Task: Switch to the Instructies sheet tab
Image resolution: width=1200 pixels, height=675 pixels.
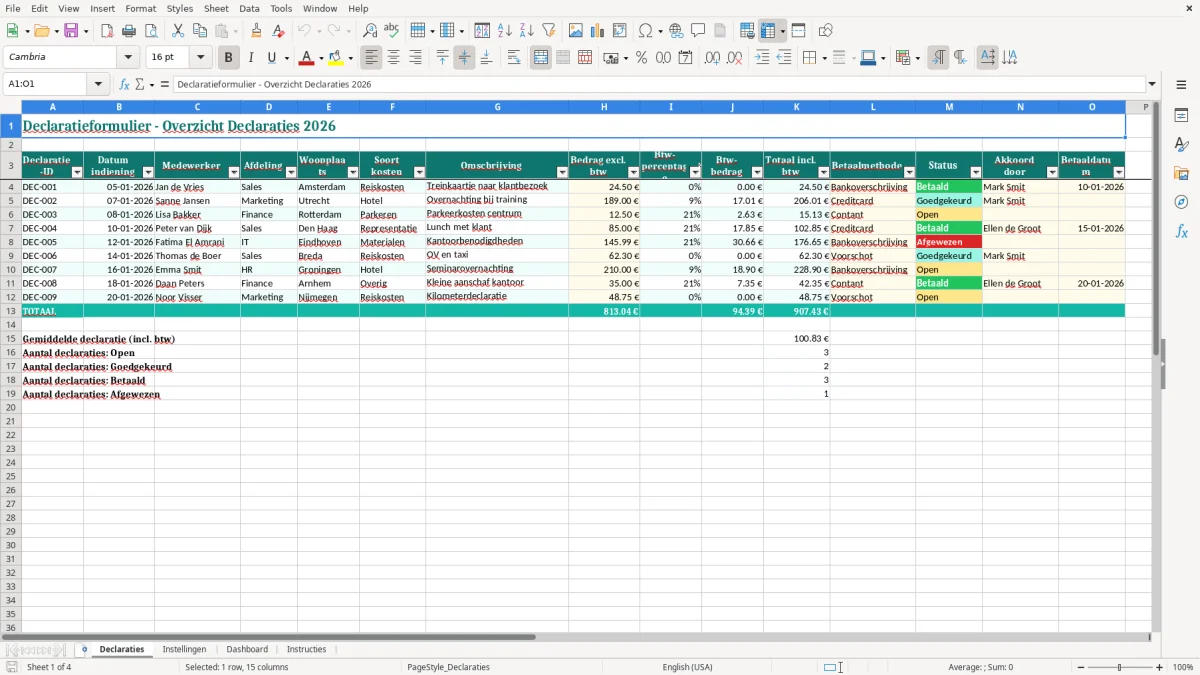Action: [x=307, y=649]
